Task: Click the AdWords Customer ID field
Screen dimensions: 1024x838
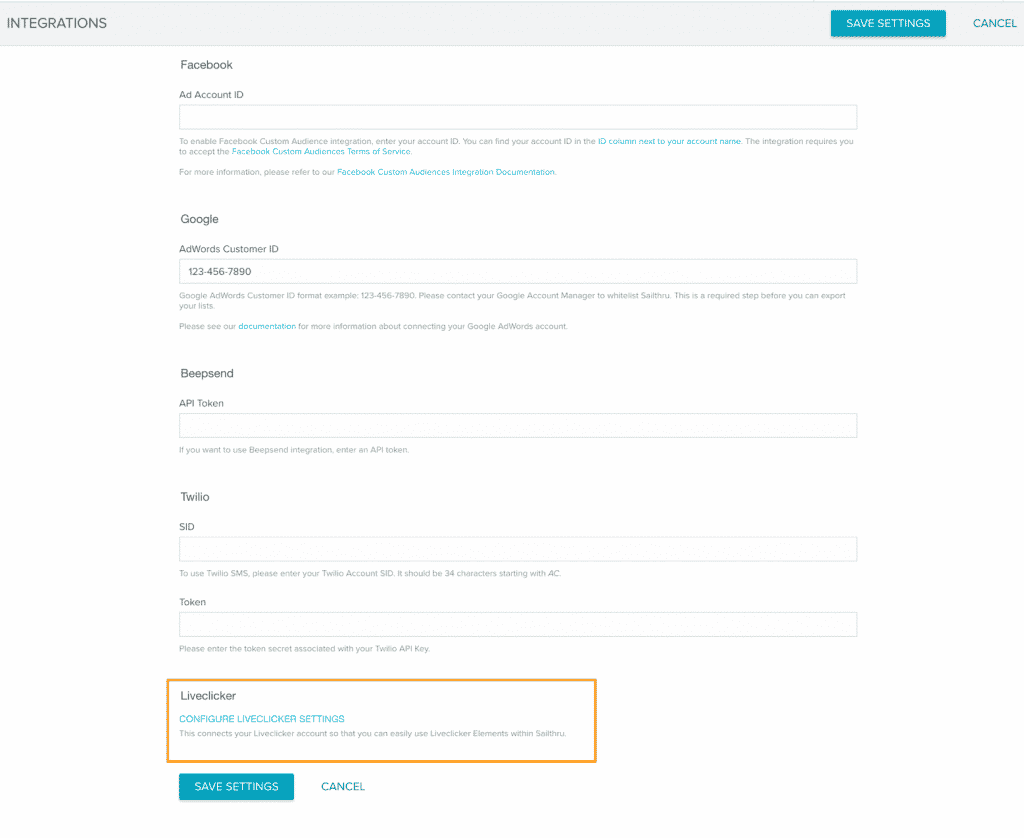Action: pos(517,271)
